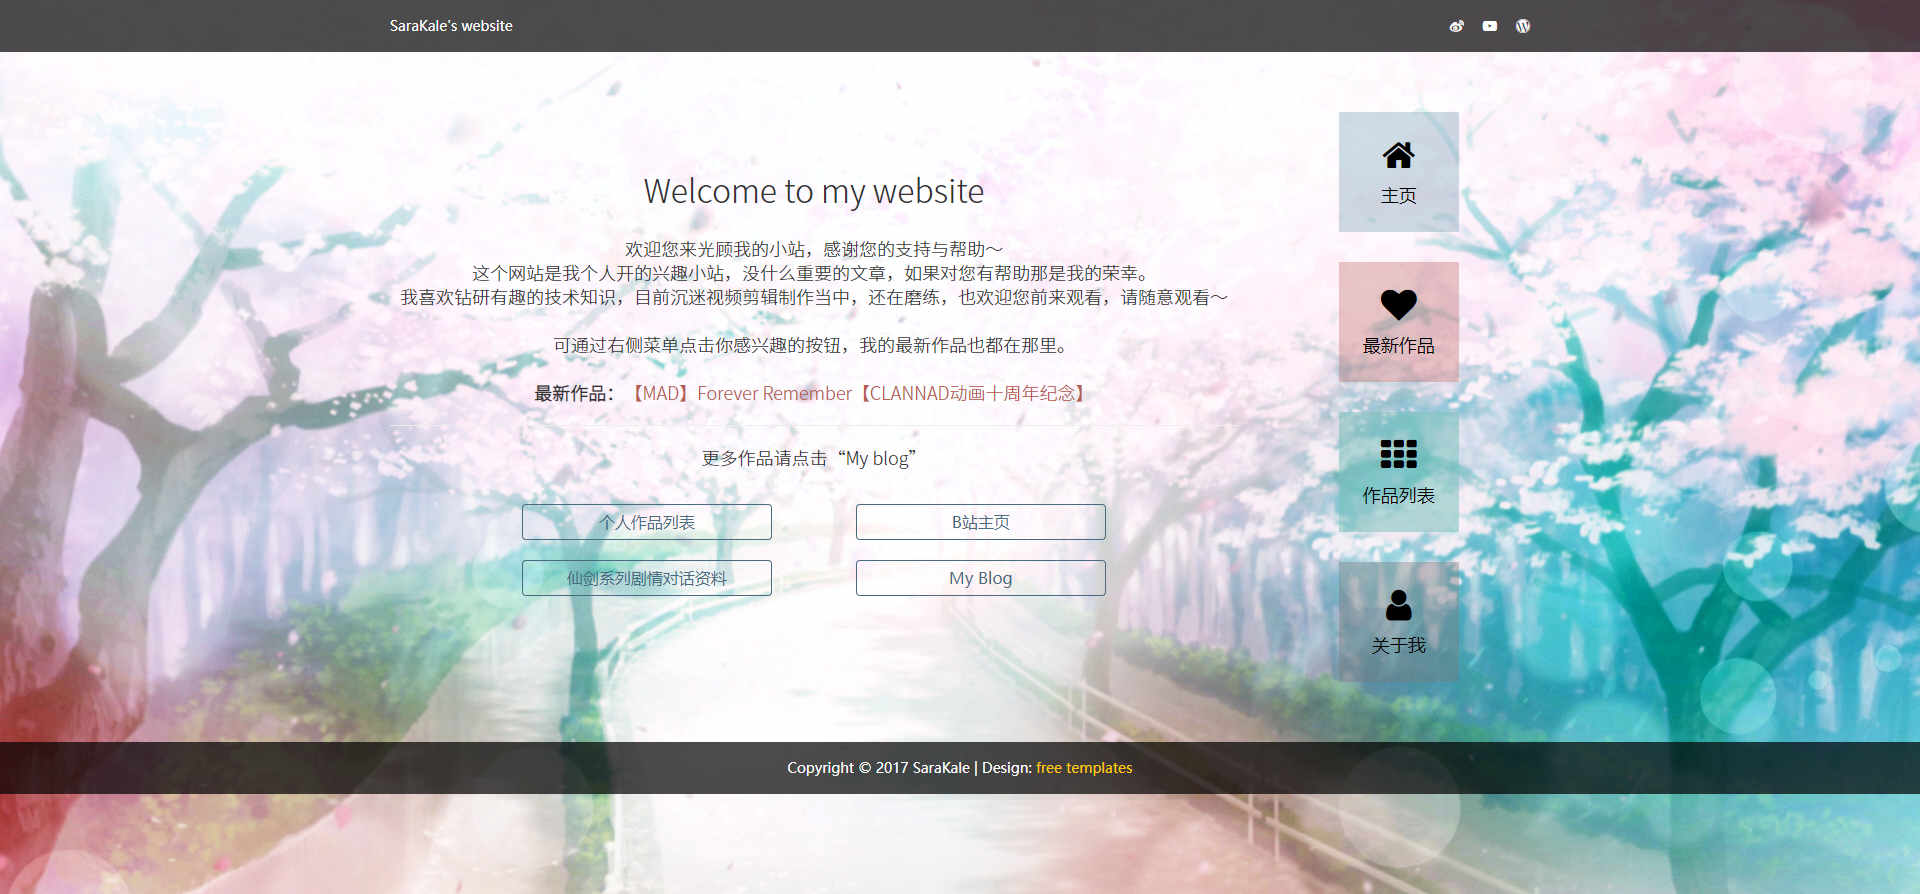Select the 主页 menu label
Viewport: 1920px width, 894px height.
click(x=1398, y=196)
